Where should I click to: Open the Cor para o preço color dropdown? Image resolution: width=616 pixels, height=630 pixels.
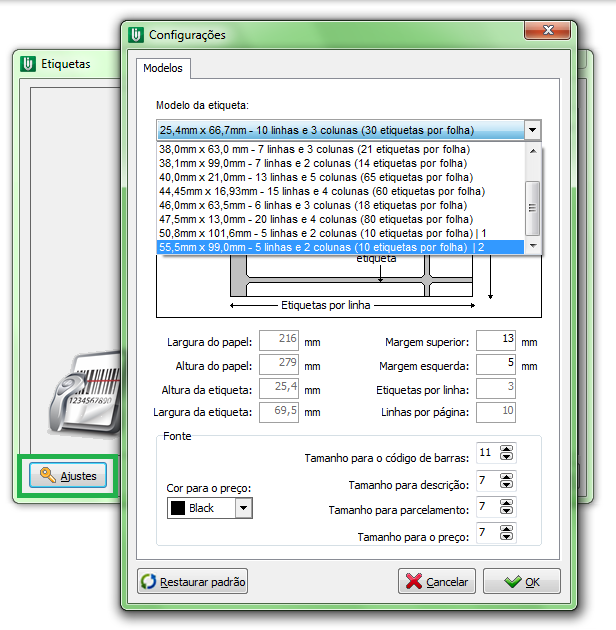[243, 508]
